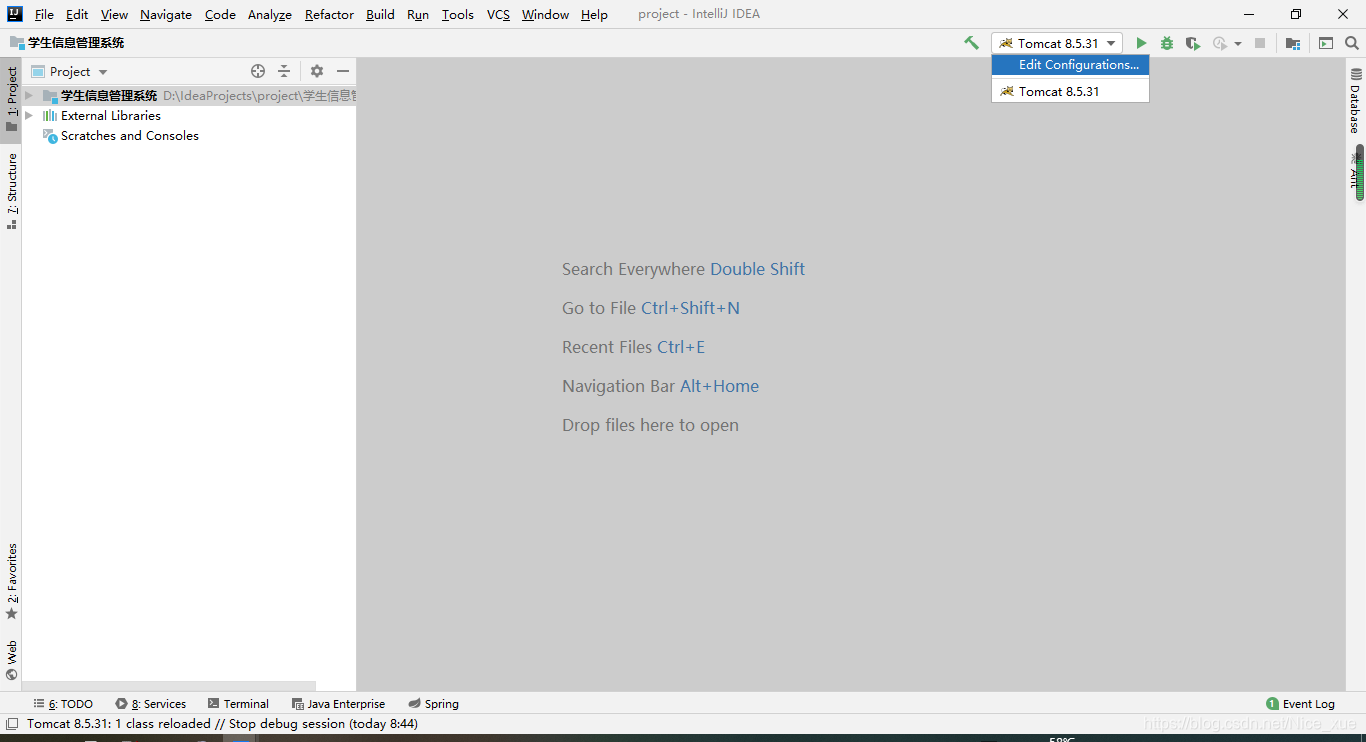
Task: Choose Edit Configurations... in dropdown
Action: [1071, 64]
